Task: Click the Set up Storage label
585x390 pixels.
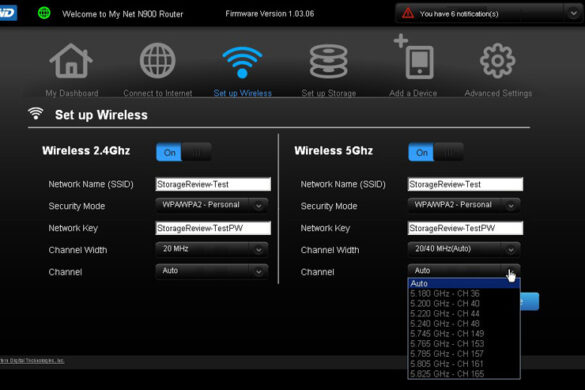Action: [329, 93]
